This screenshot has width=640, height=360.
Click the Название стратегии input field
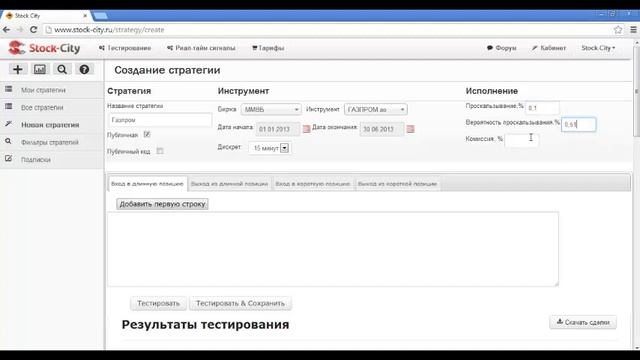pos(160,120)
